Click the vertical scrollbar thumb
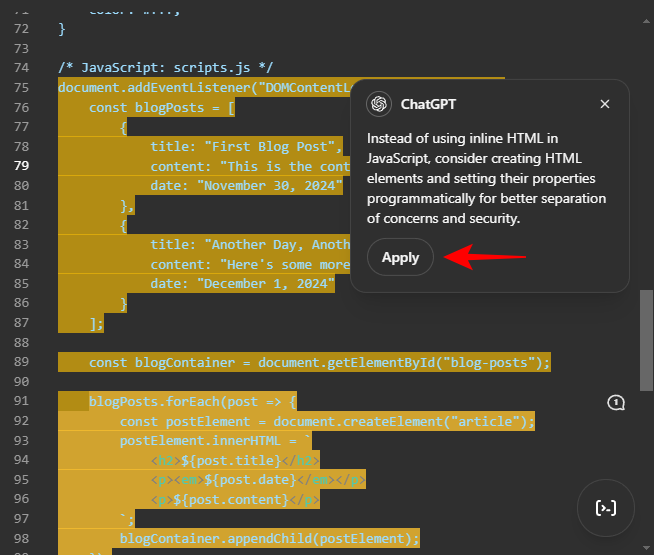 (646, 340)
